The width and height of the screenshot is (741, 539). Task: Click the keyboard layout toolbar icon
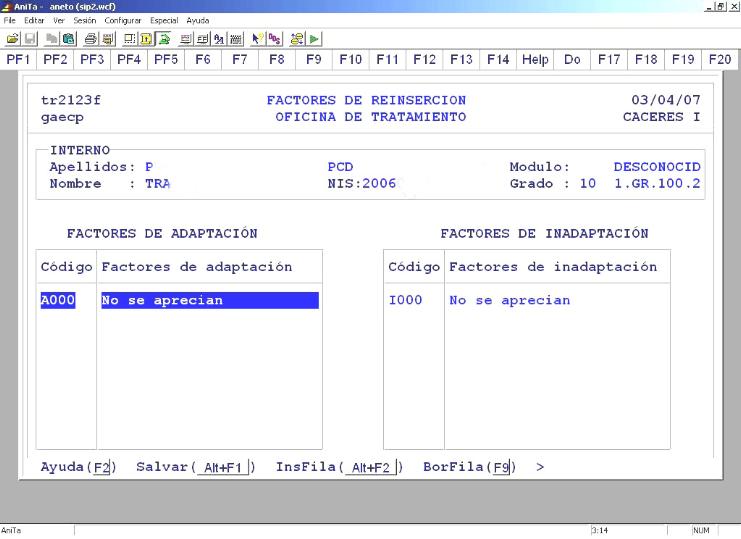[x=233, y=37]
